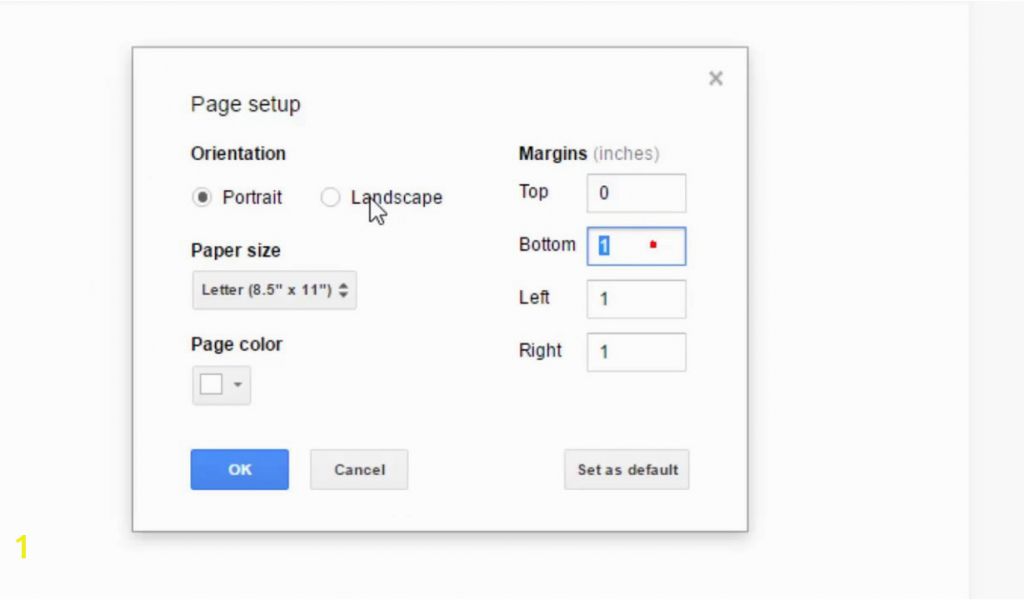Select the Right margin input field
The width and height of the screenshot is (1024, 600).
pyautogui.click(x=636, y=352)
